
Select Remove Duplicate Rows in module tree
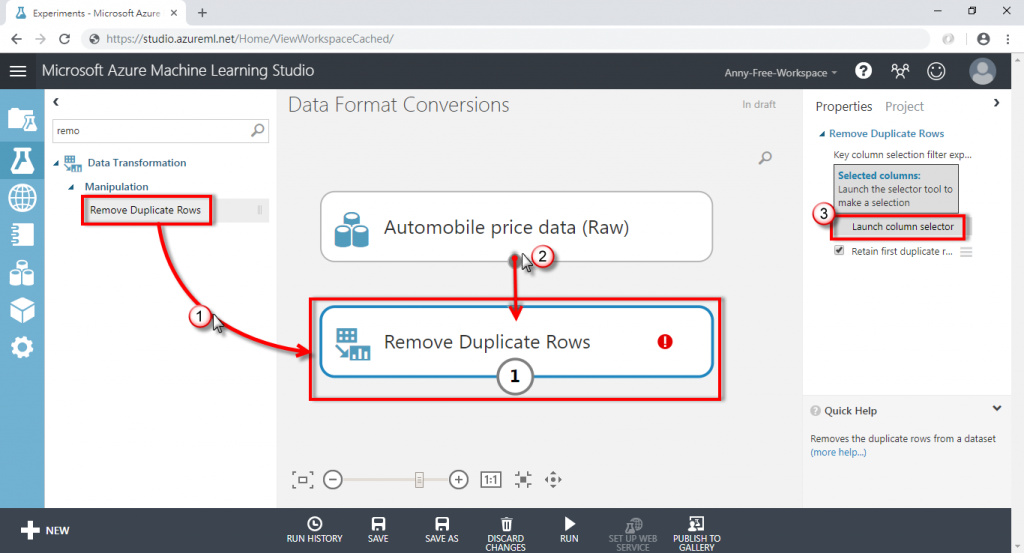pyautogui.click(x=146, y=210)
